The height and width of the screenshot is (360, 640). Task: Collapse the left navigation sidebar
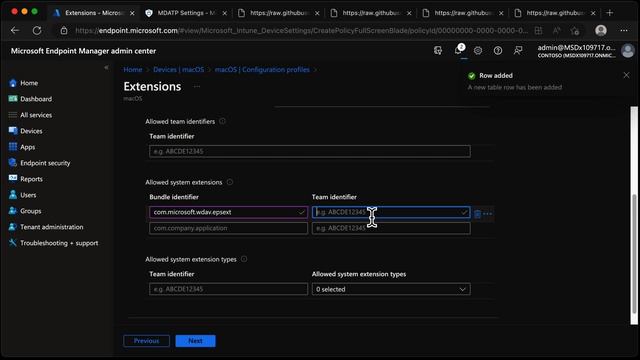[x=106, y=67]
